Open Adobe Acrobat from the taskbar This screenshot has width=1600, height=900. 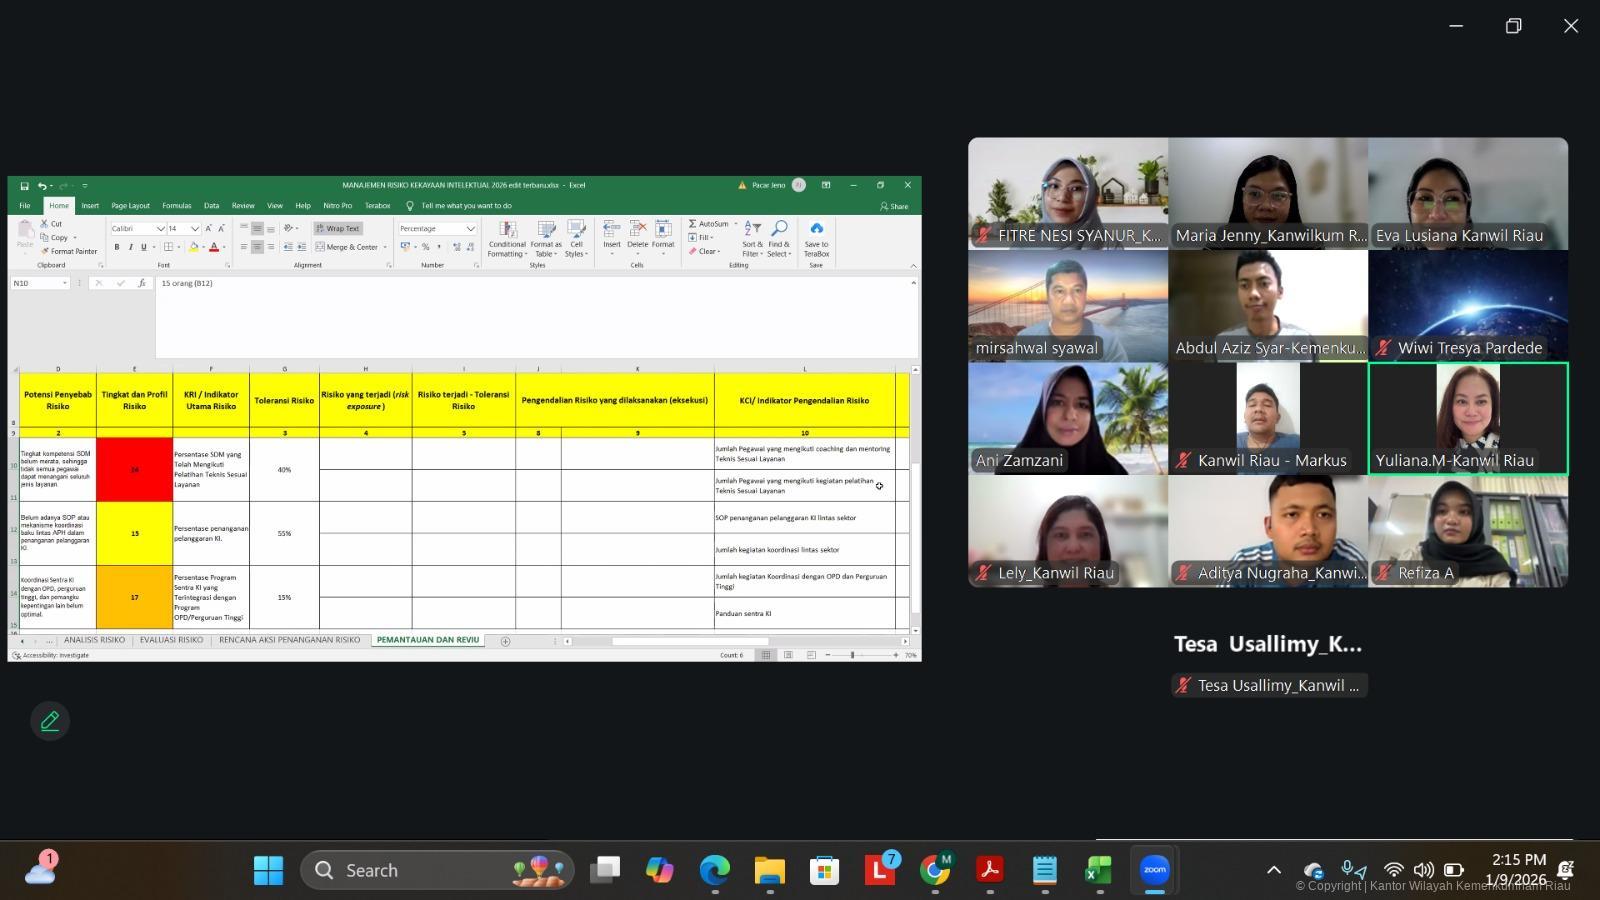coord(989,870)
